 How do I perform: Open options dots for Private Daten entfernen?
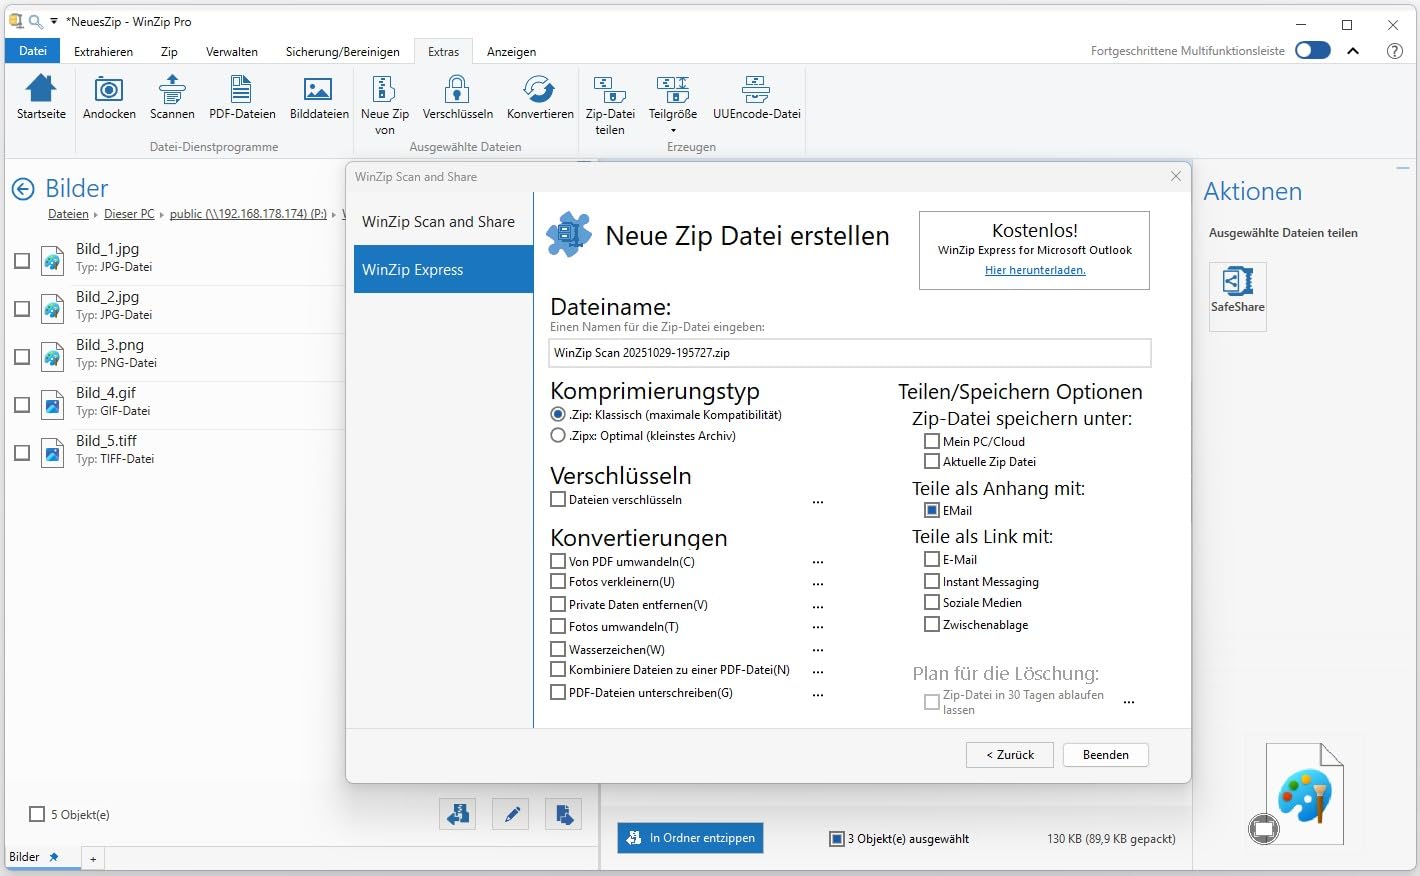coord(818,607)
